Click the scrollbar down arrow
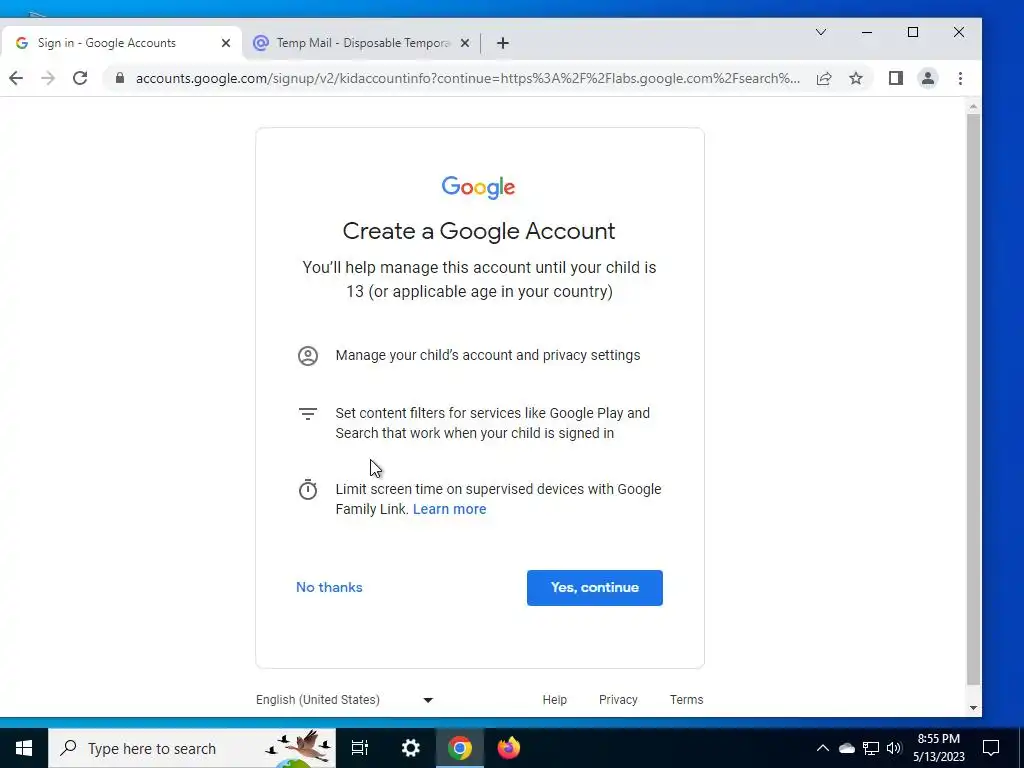The image size is (1024, 768). [973, 708]
